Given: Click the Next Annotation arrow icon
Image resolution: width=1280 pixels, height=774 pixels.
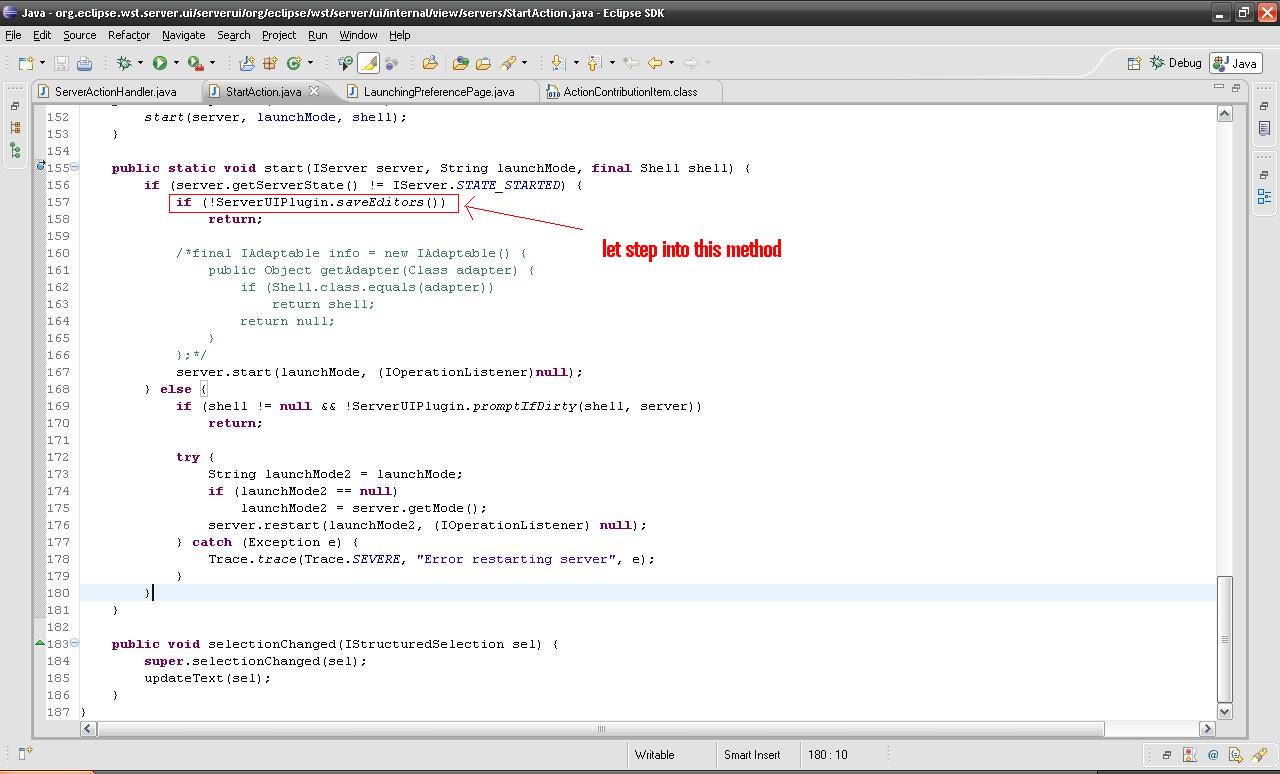Looking at the screenshot, I should coord(559,63).
